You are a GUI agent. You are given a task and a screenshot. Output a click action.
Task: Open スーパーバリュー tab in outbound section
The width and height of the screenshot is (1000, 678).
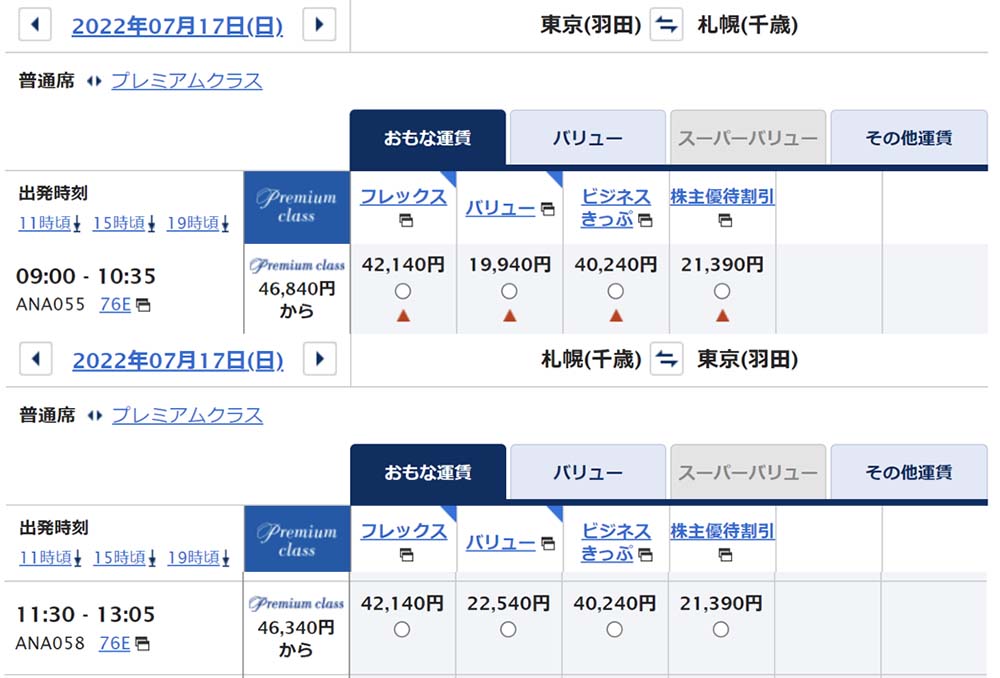click(748, 138)
